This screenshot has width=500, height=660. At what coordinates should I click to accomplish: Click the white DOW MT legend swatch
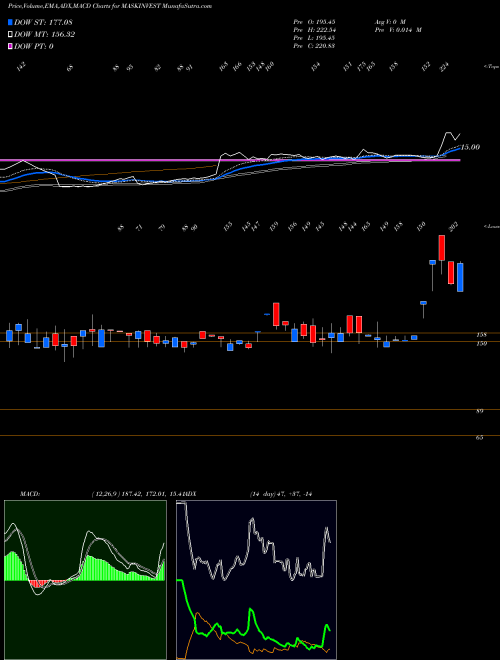[x=10, y=35]
